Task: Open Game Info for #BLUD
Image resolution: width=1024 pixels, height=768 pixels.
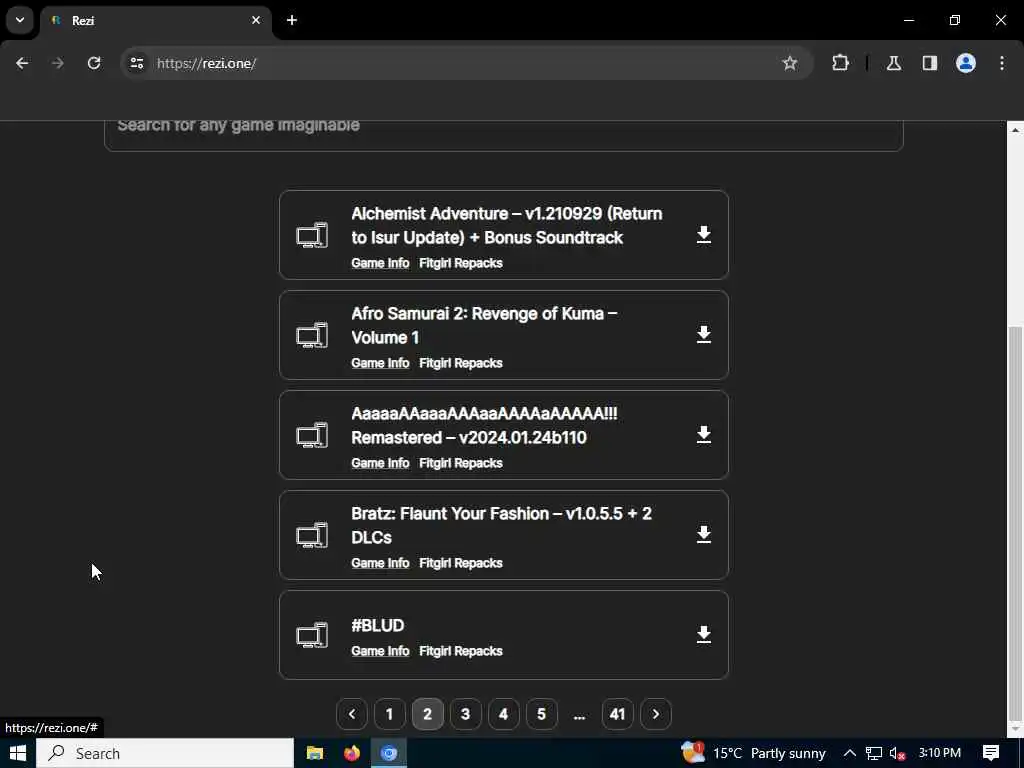Action: (x=380, y=651)
